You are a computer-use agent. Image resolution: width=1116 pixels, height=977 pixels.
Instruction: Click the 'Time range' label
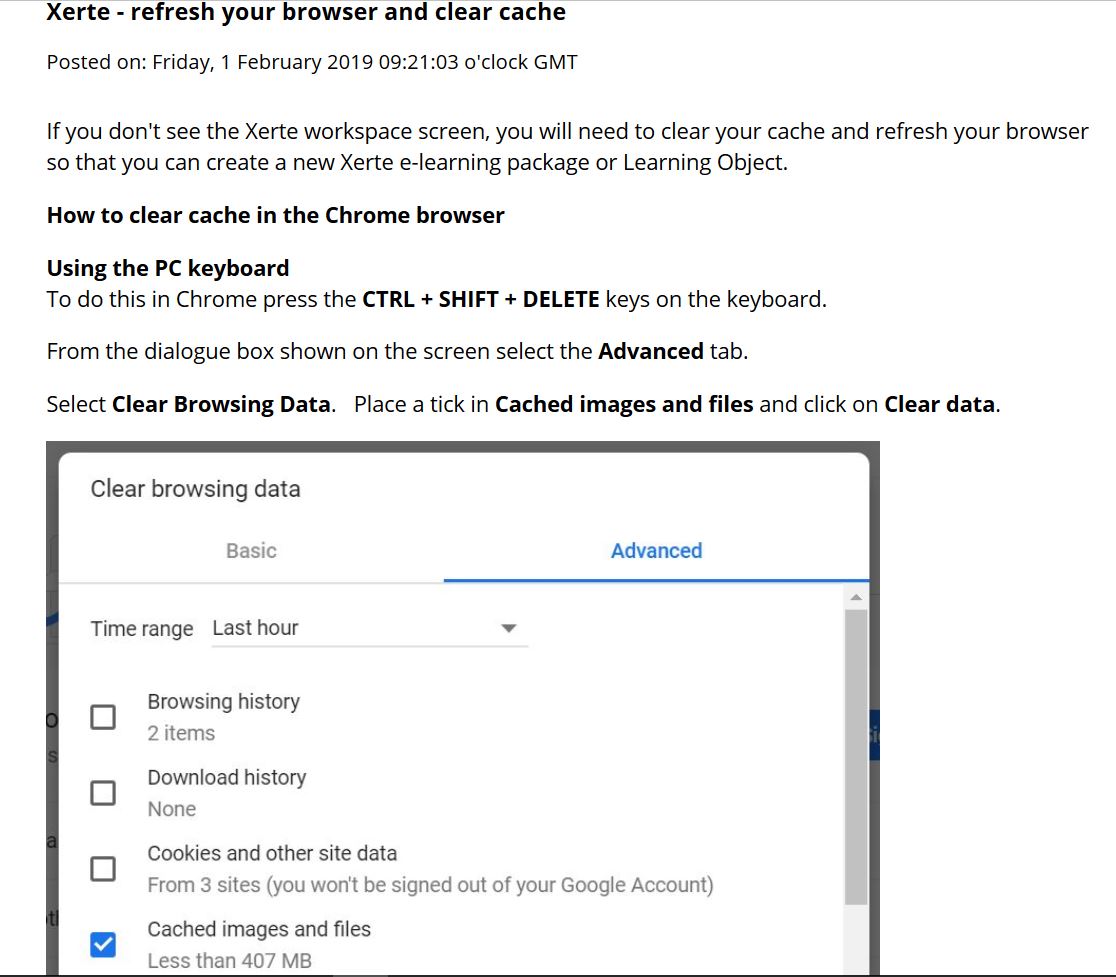(x=142, y=629)
